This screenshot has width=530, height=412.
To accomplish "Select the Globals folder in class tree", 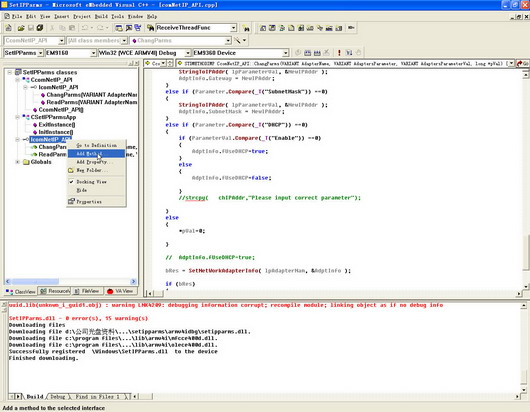I will click(41, 162).
